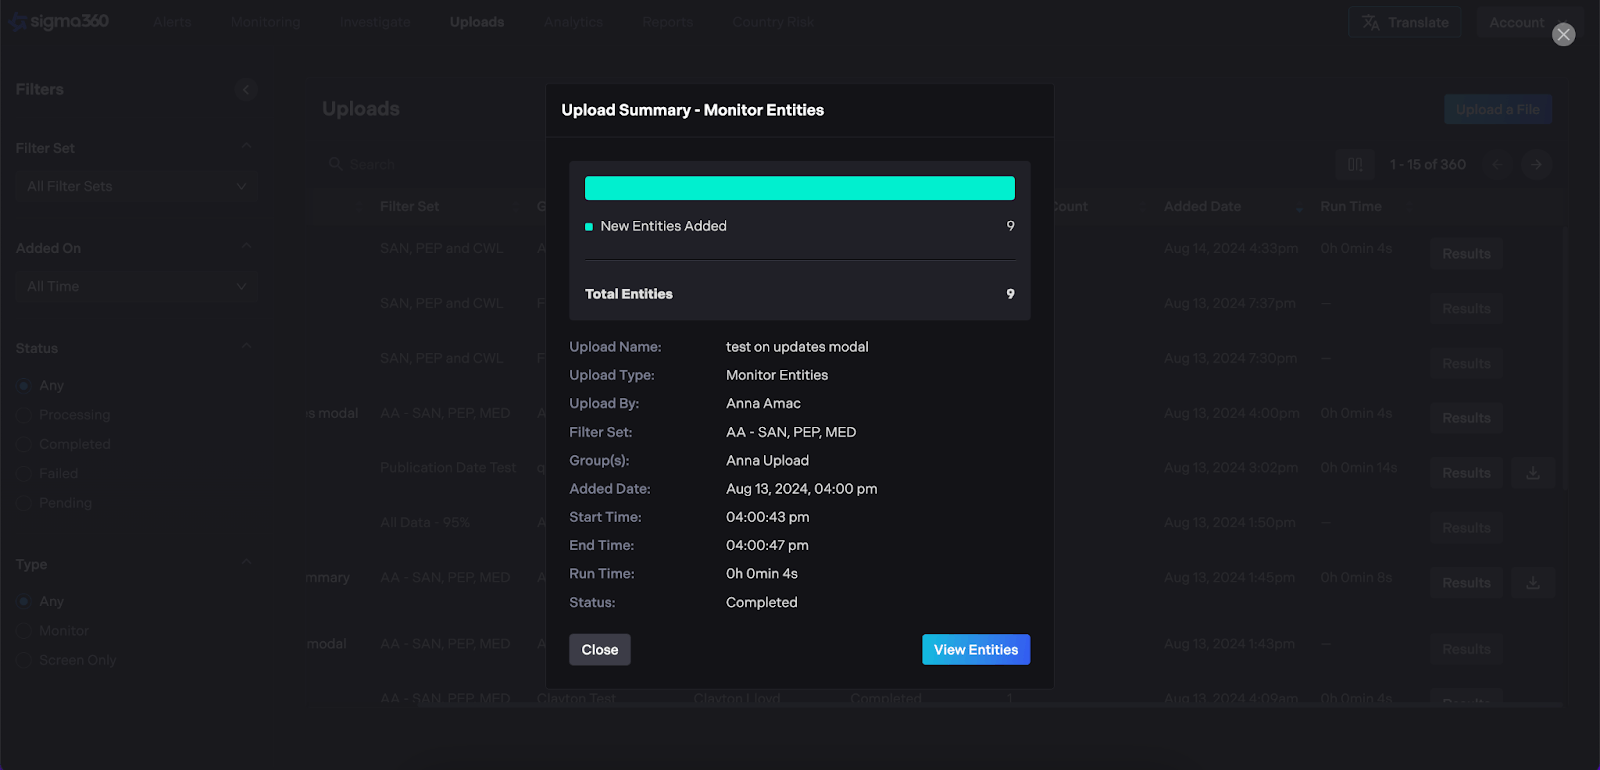1600x770 pixels.
Task: Click the Translate language icon
Action: coord(1371,23)
